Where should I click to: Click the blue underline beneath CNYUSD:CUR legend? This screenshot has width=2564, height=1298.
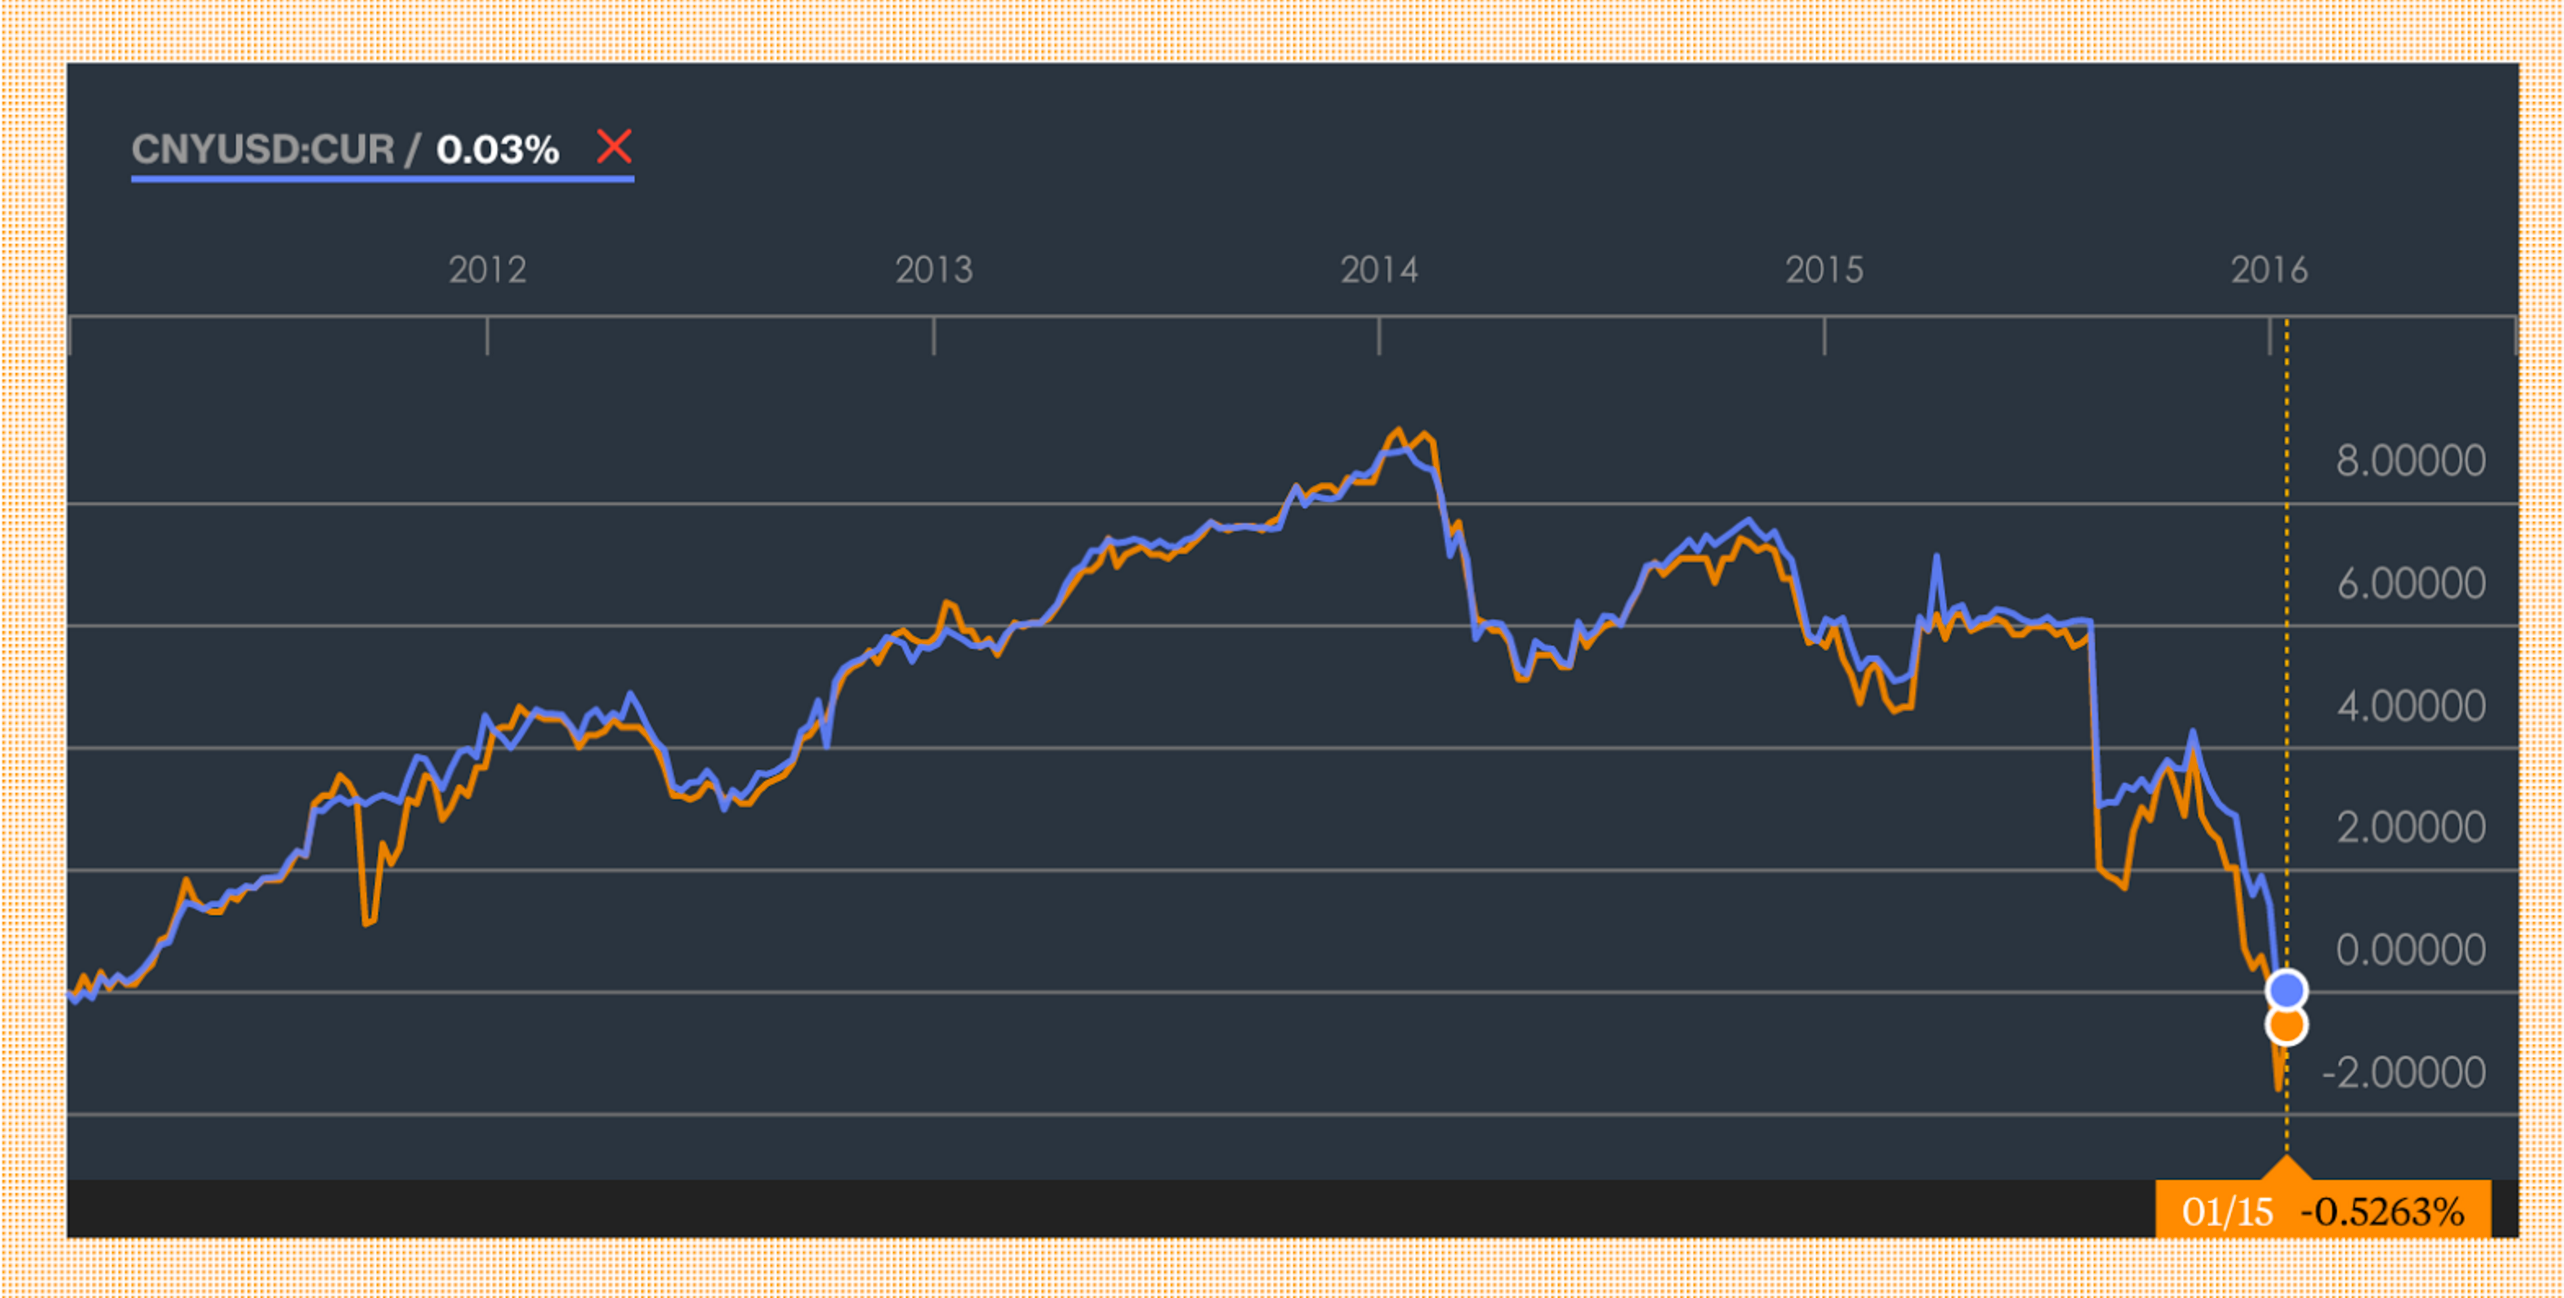click(382, 179)
